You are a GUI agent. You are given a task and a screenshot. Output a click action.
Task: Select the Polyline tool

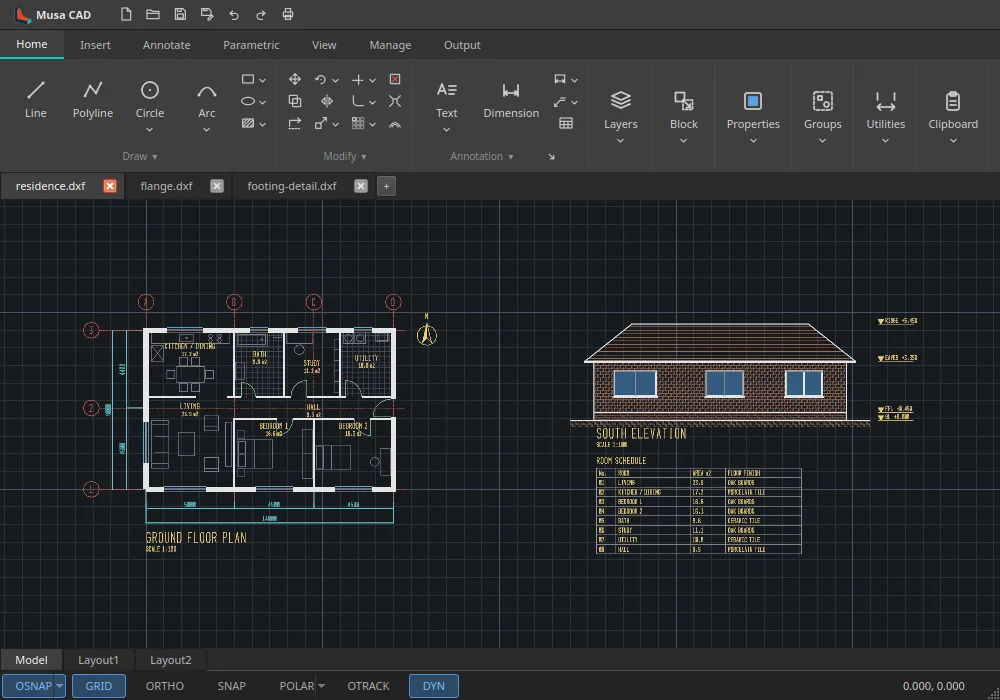tap(92, 100)
